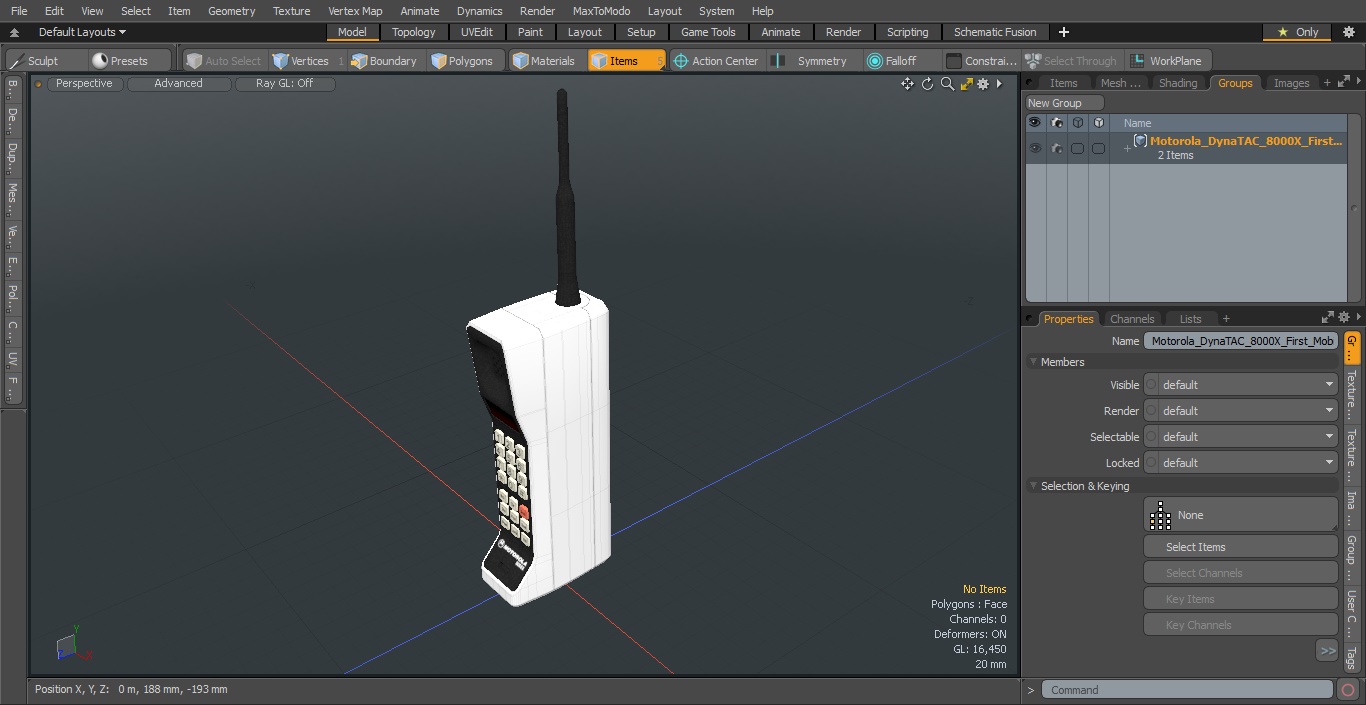Open the Tags vertical side tab
The width and height of the screenshot is (1366, 705).
[1351, 657]
